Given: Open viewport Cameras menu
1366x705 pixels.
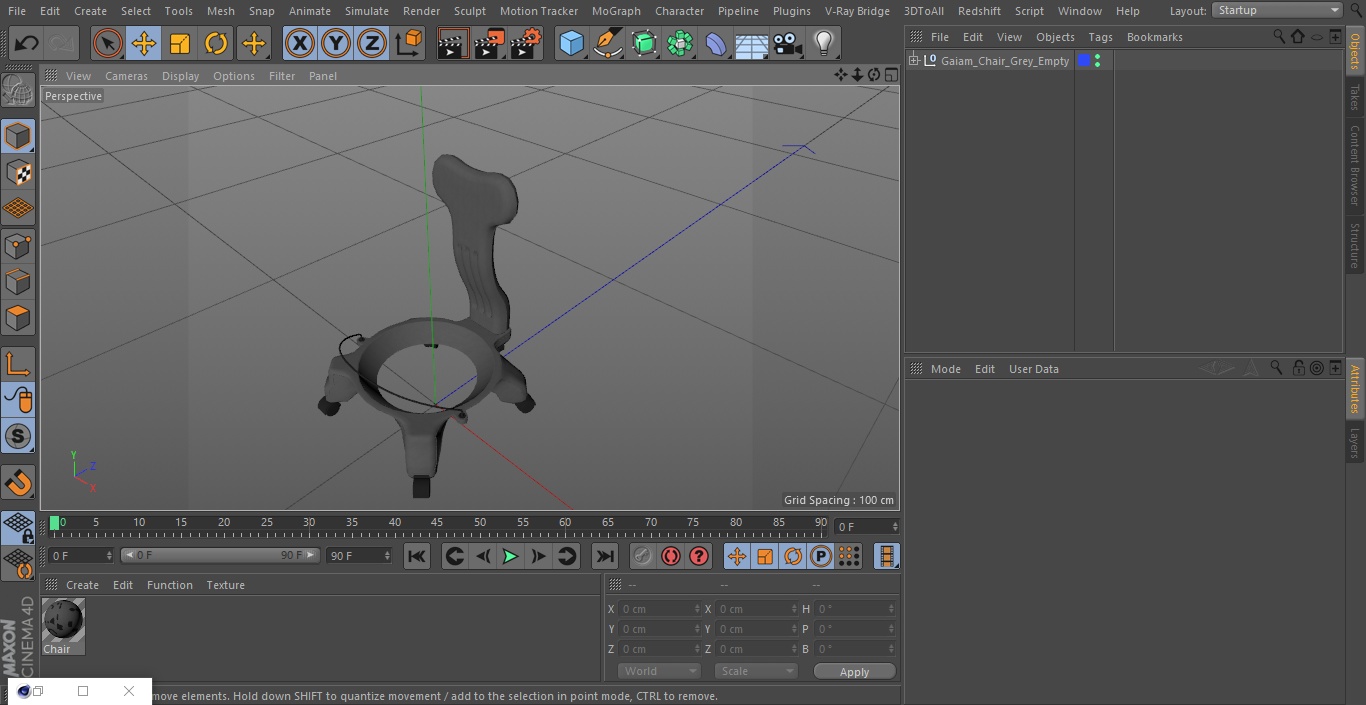Looking at the screenshot, I should pyautogui.click(x=126, y=76).
